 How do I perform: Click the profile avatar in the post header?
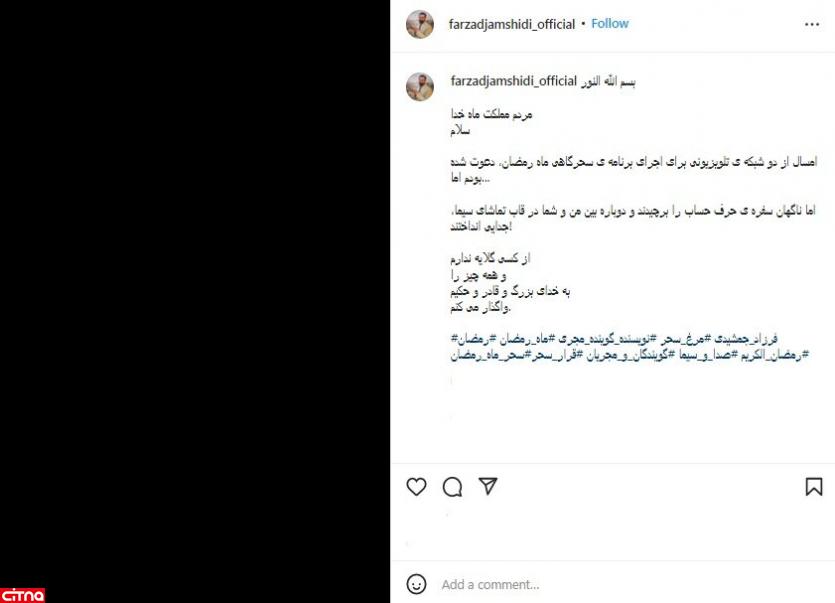click(x=420, y=24)
